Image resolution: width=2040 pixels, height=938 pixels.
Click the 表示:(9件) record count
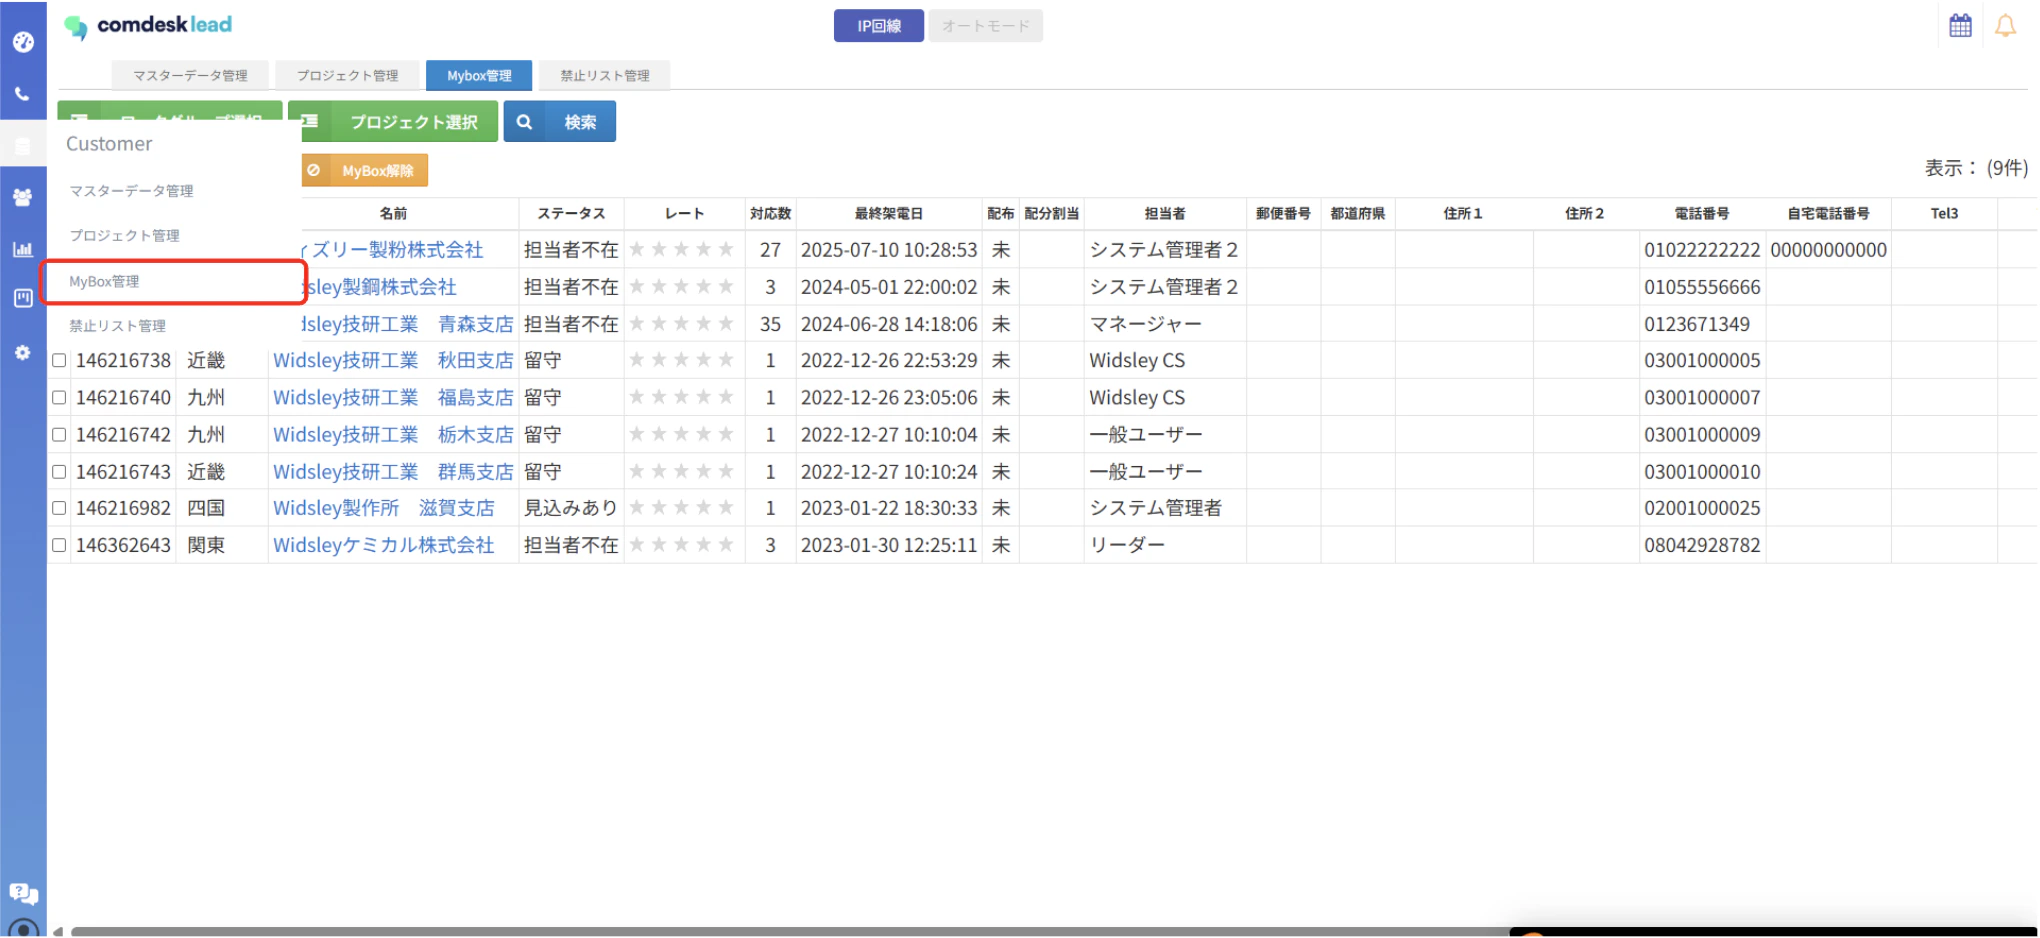(1976, 168)
